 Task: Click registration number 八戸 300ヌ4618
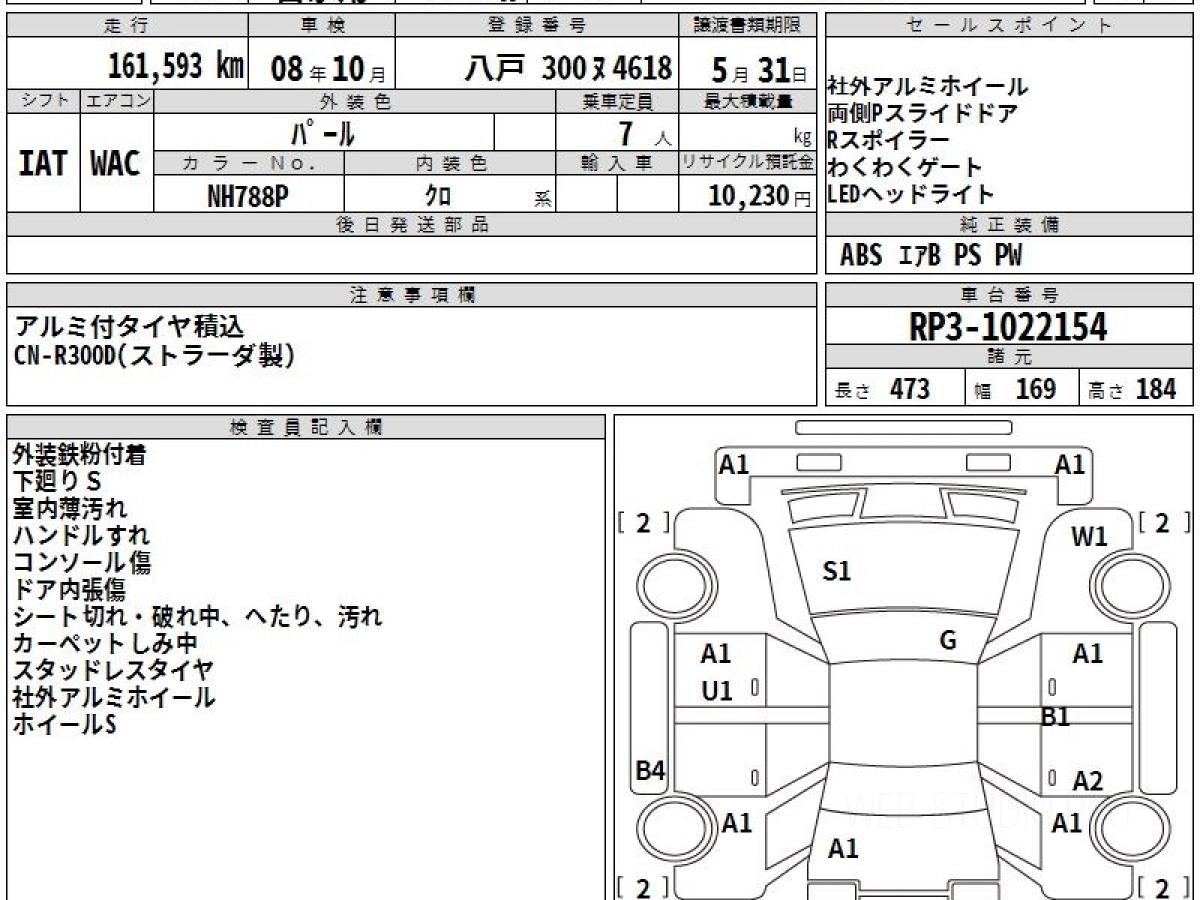tap(568, 68)
